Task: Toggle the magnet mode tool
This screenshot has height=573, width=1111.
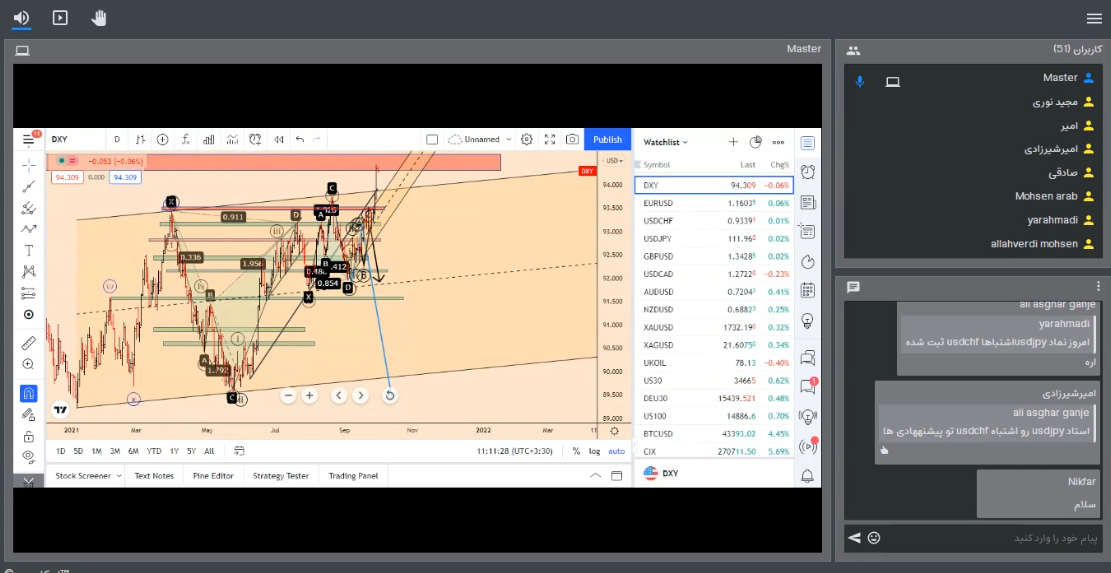Action: point(29,393)
